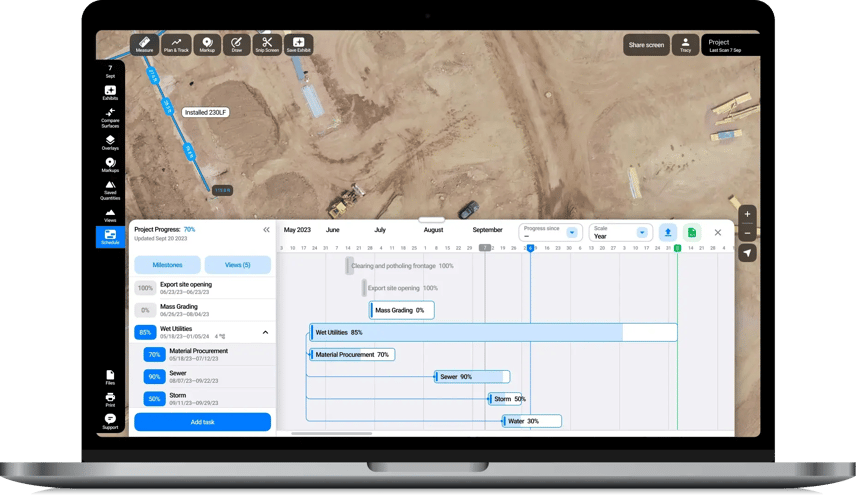The image size is (856, 495).
Task: Open Compare Surfaces in the sidebar
Action: 110,118
